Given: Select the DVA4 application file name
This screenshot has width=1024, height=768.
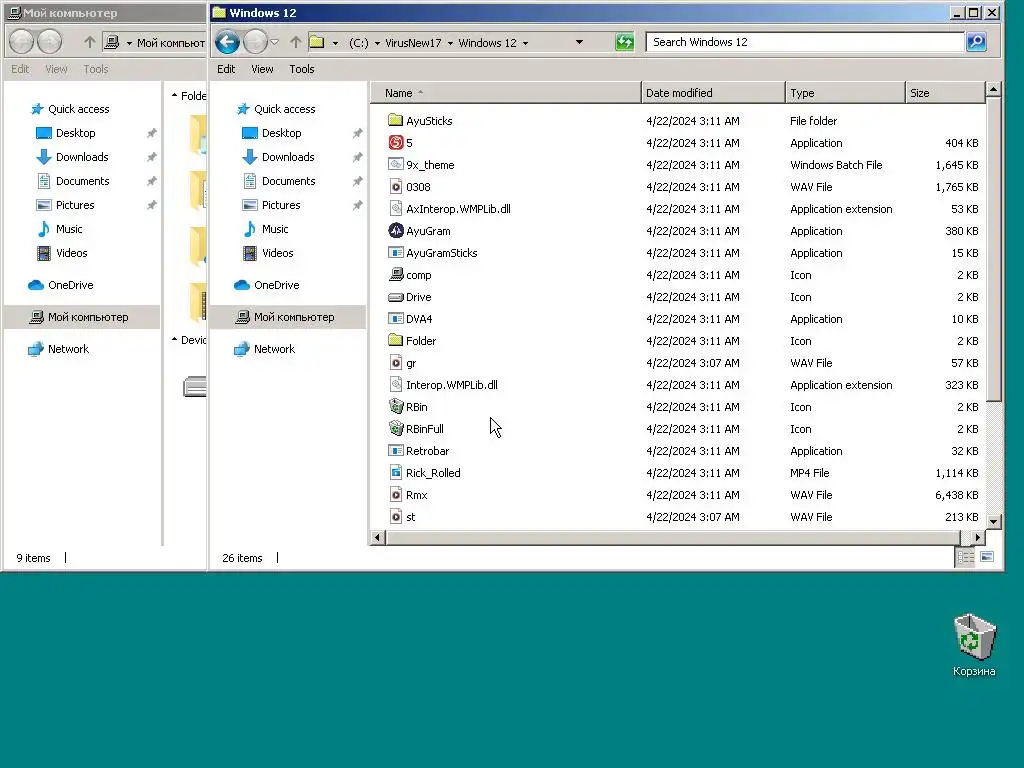Looking at the screenshot, I should (419, 319).
